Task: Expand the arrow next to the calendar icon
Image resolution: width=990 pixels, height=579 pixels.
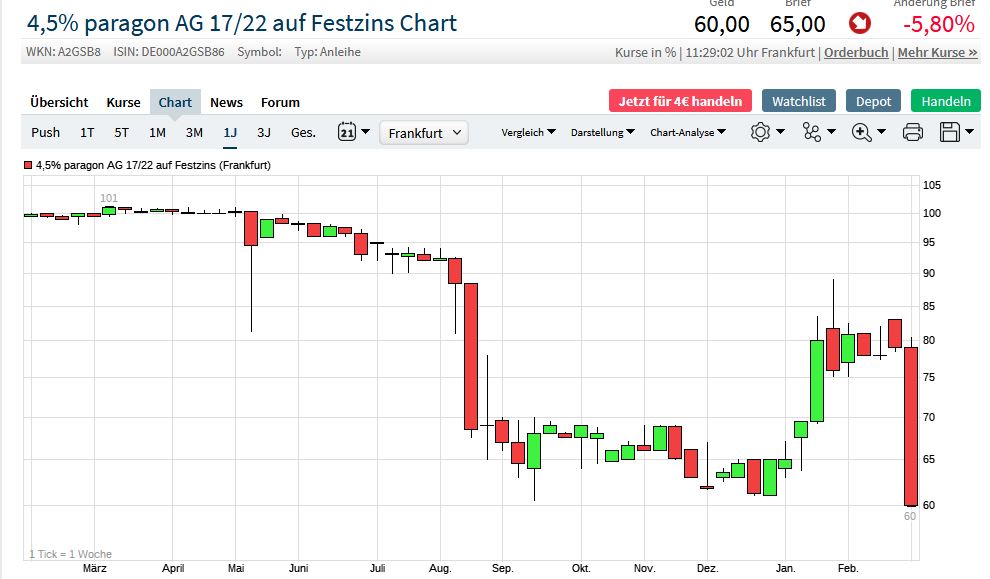Action: pyautogui.click(x=365, y=132)
